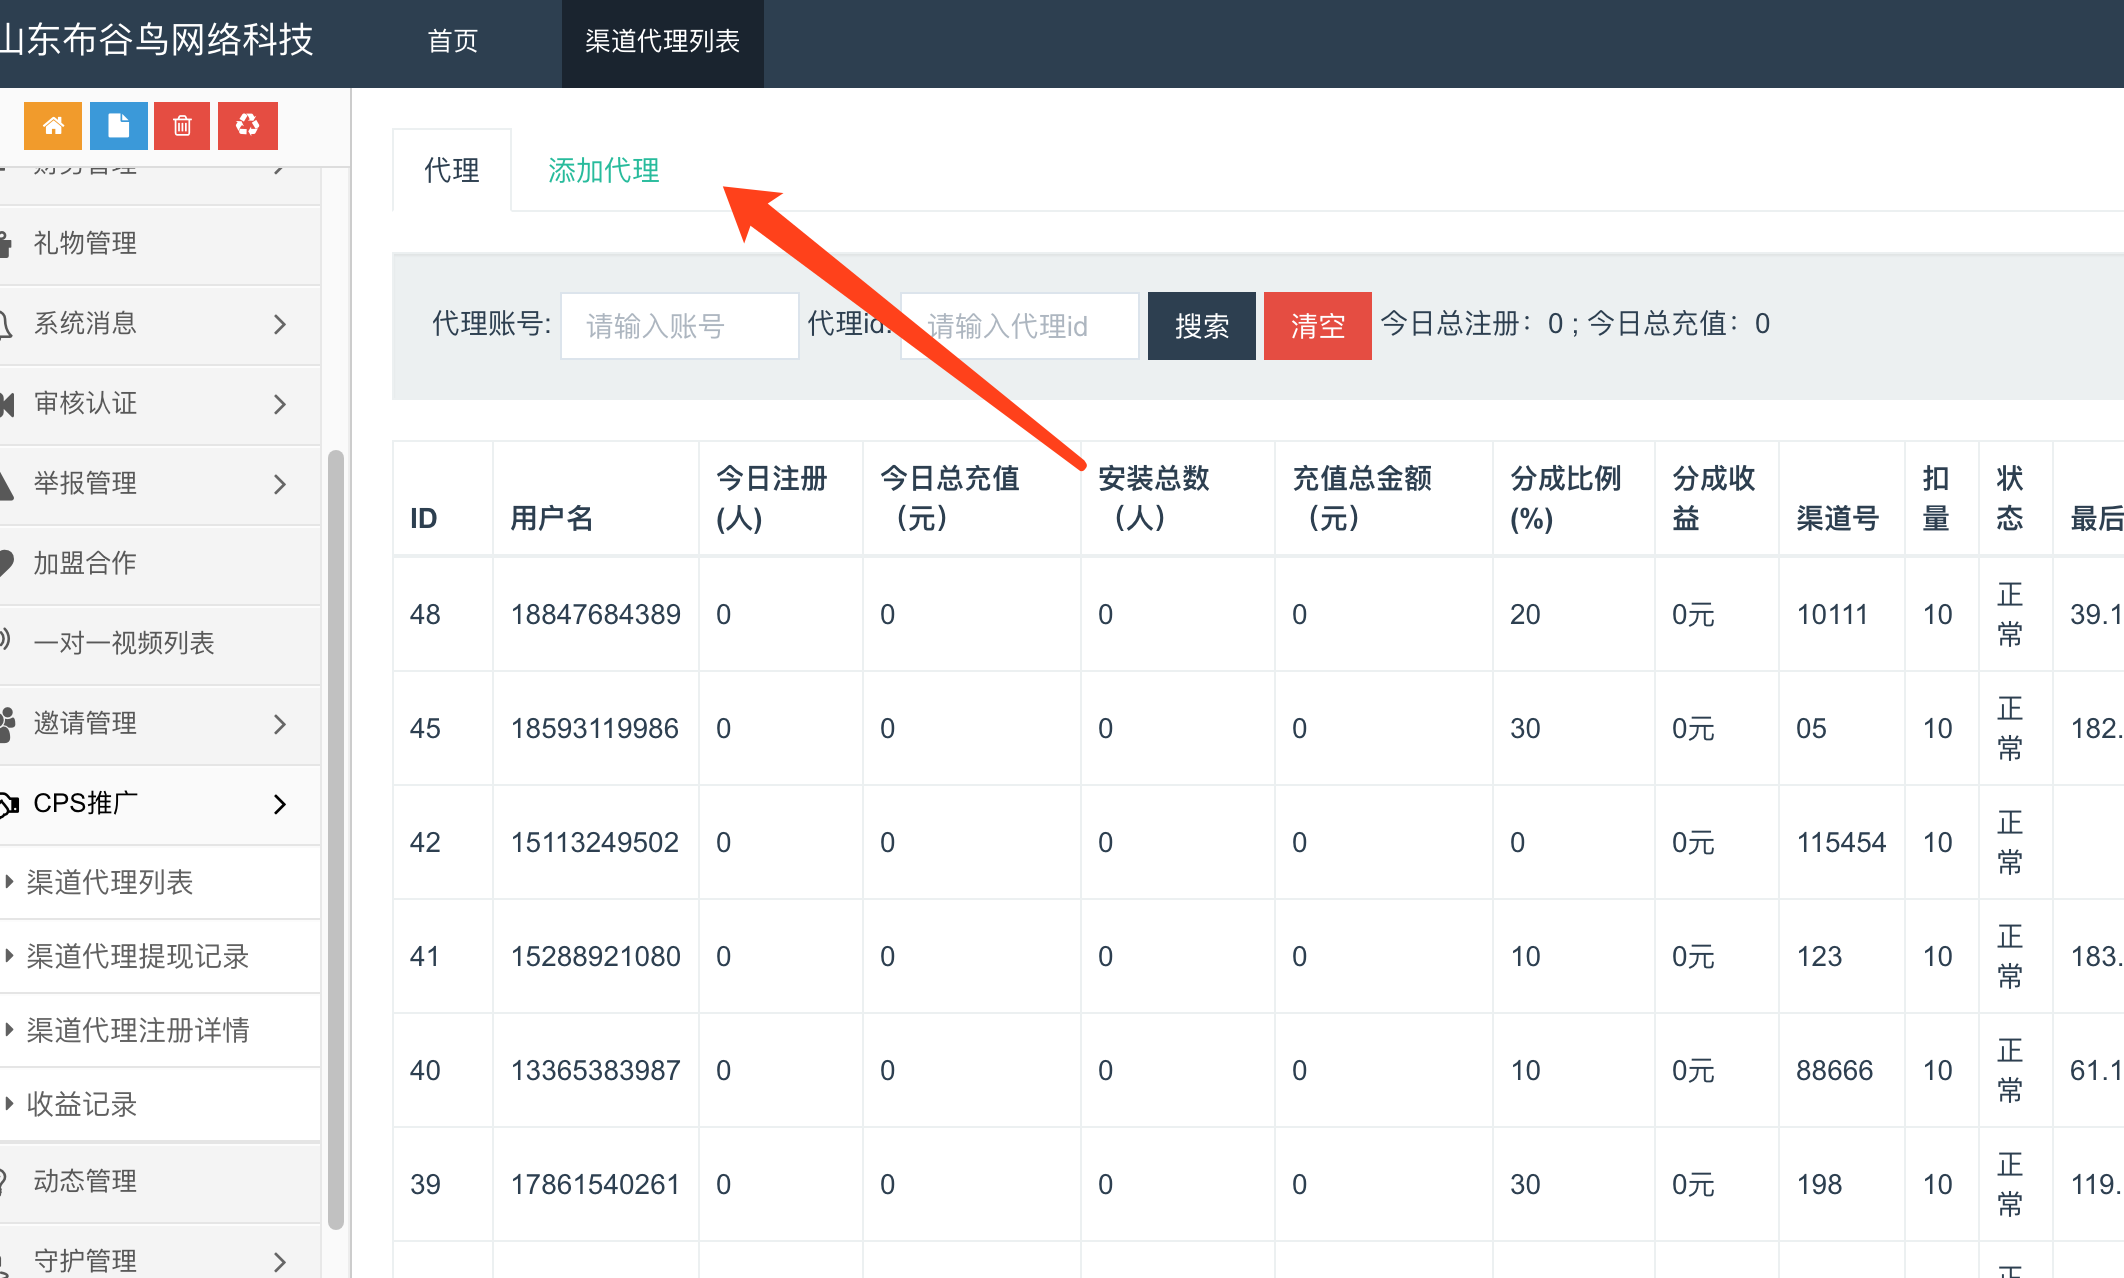Switch to the 添加代理 tab
The width and height of the screenshot is (2124, 1278).
603,171
